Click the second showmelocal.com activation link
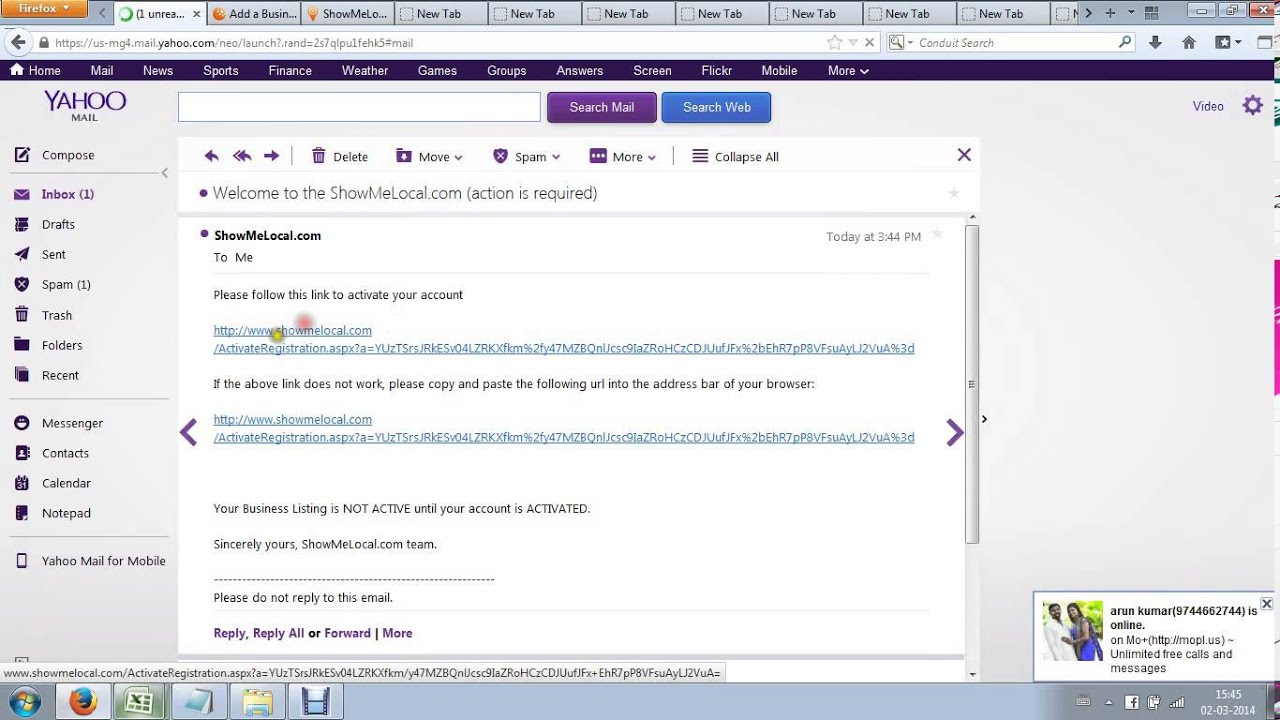This screenshot has height=720, width=1280. [563, 428]
